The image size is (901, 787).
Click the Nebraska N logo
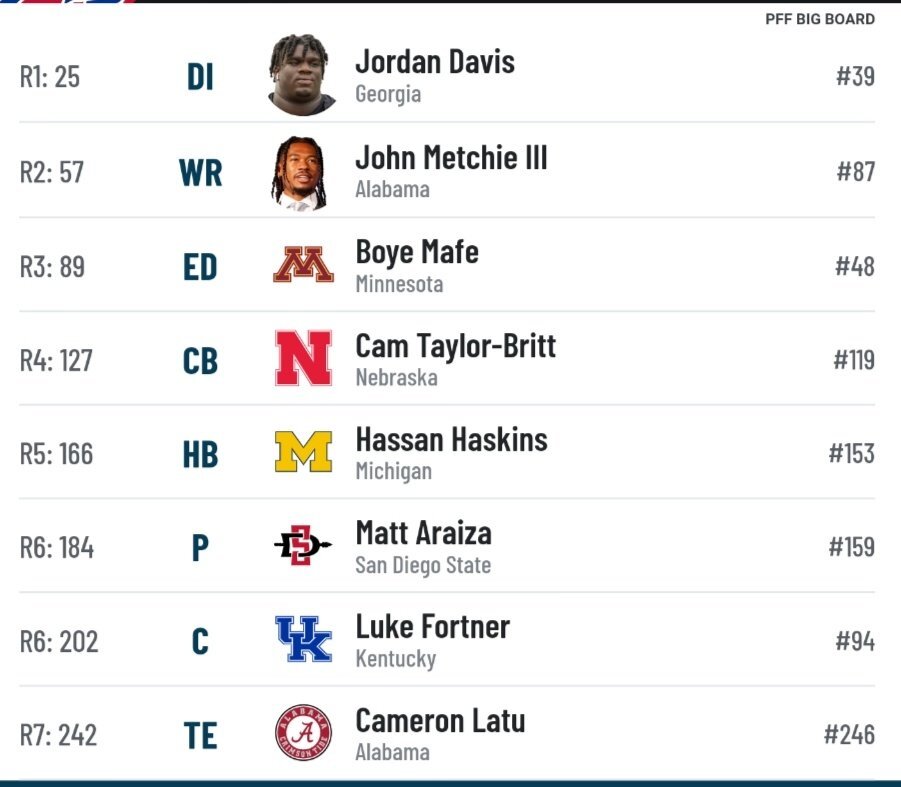tap(303, 357)
